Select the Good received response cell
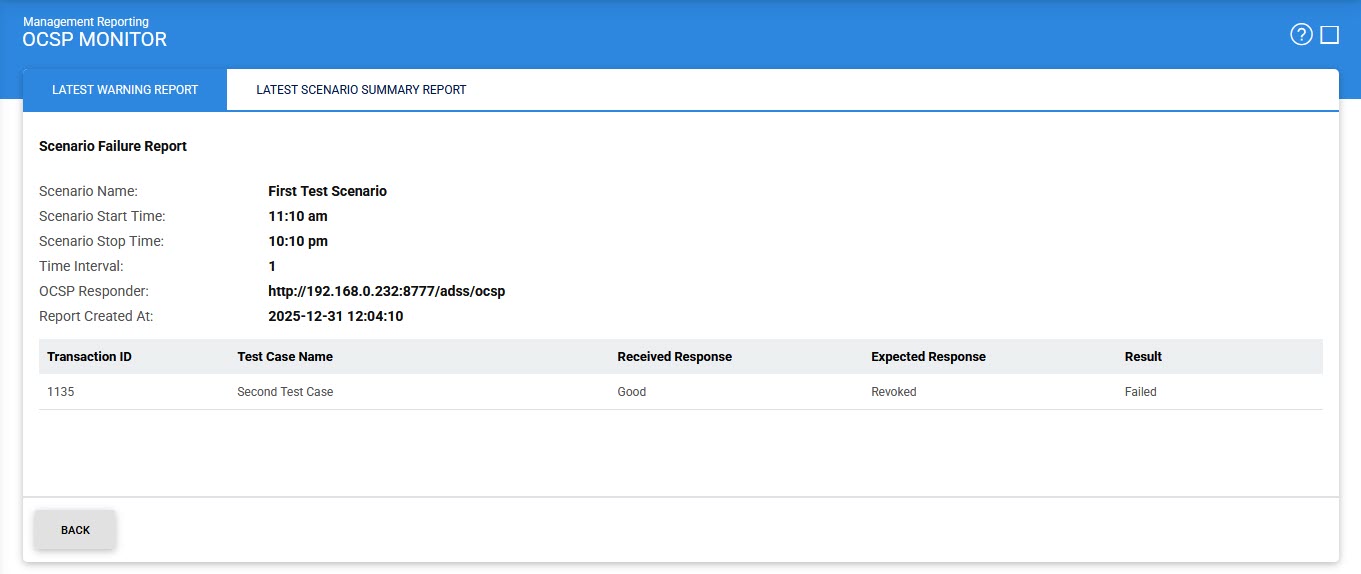This screenshot has height=574, width=1361. [x=632, y=392]
